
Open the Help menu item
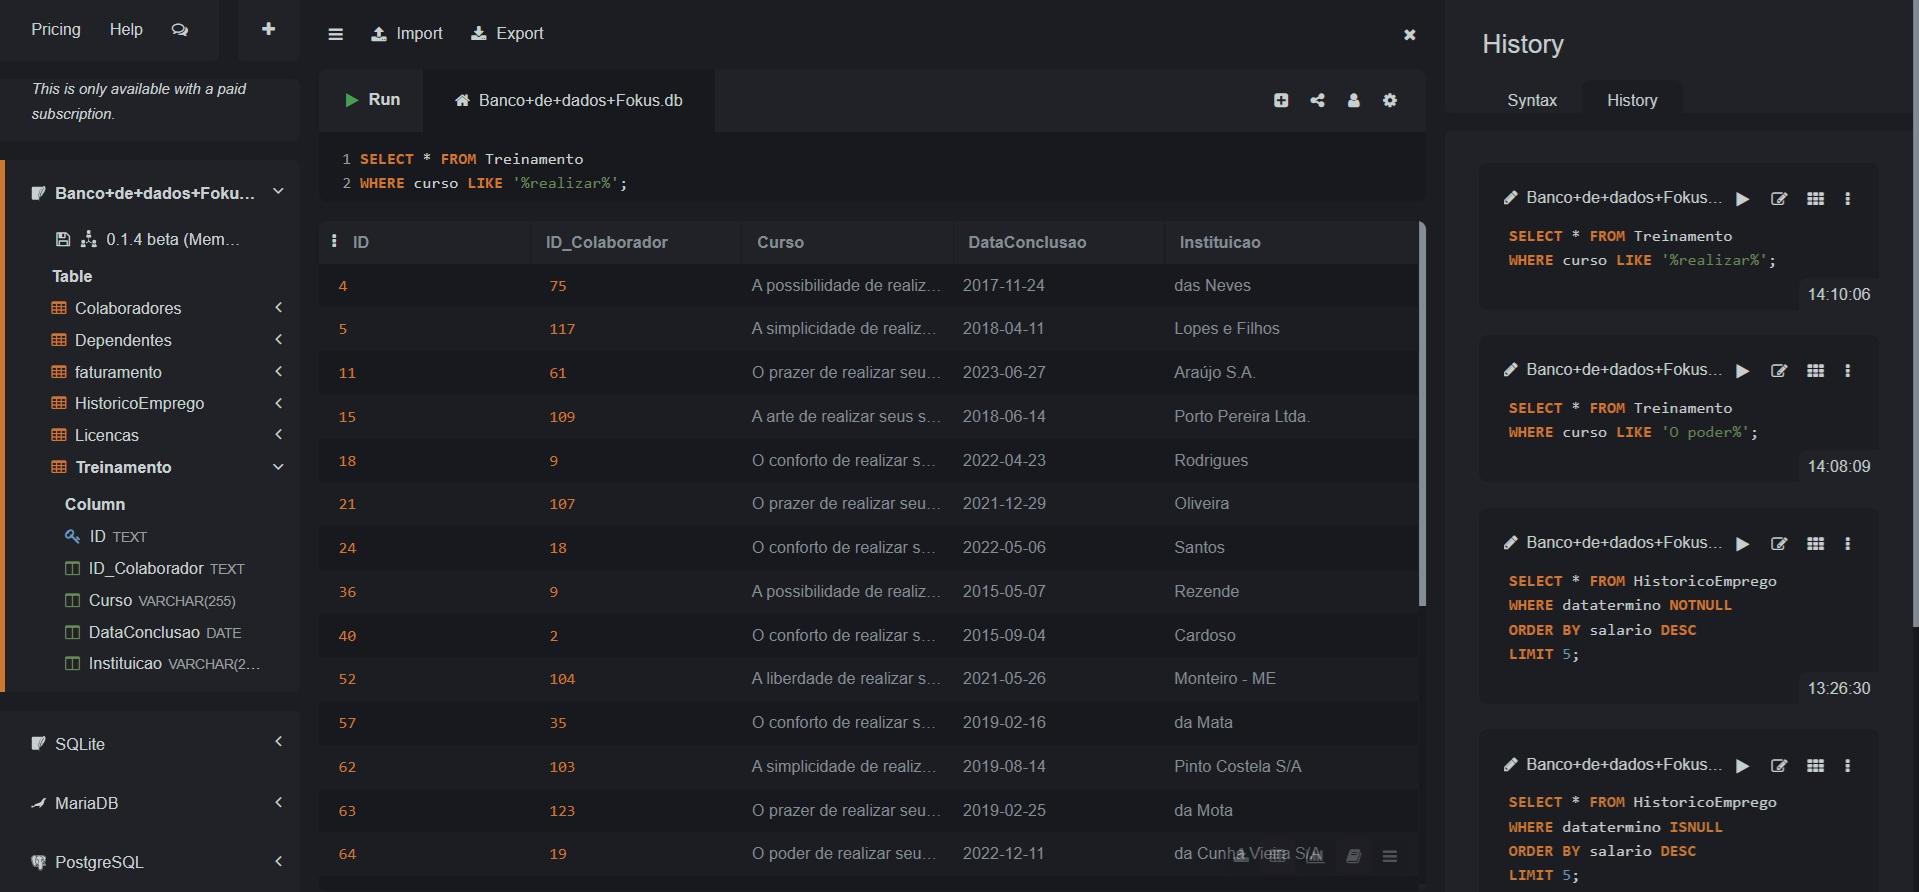(x=126, y=30)
